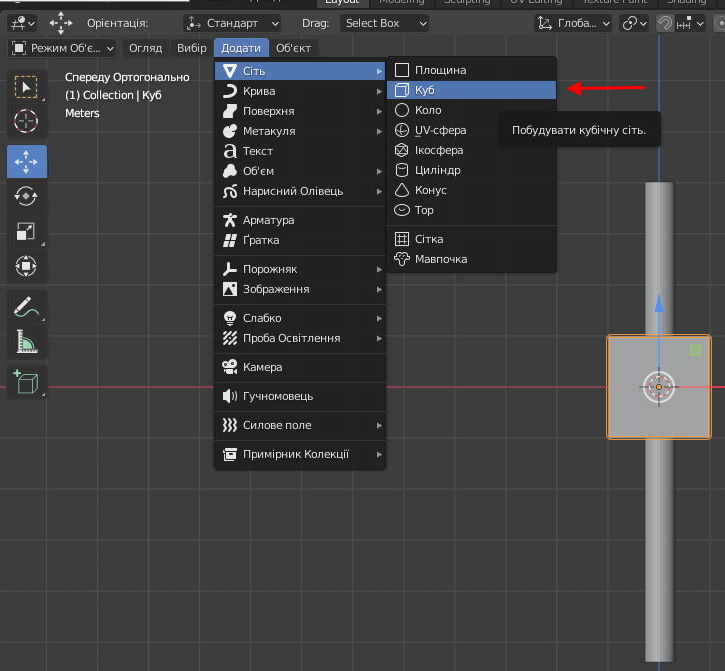Add a Гучномовець speaker object
The image size is (725, 671).
click(301, 396)
